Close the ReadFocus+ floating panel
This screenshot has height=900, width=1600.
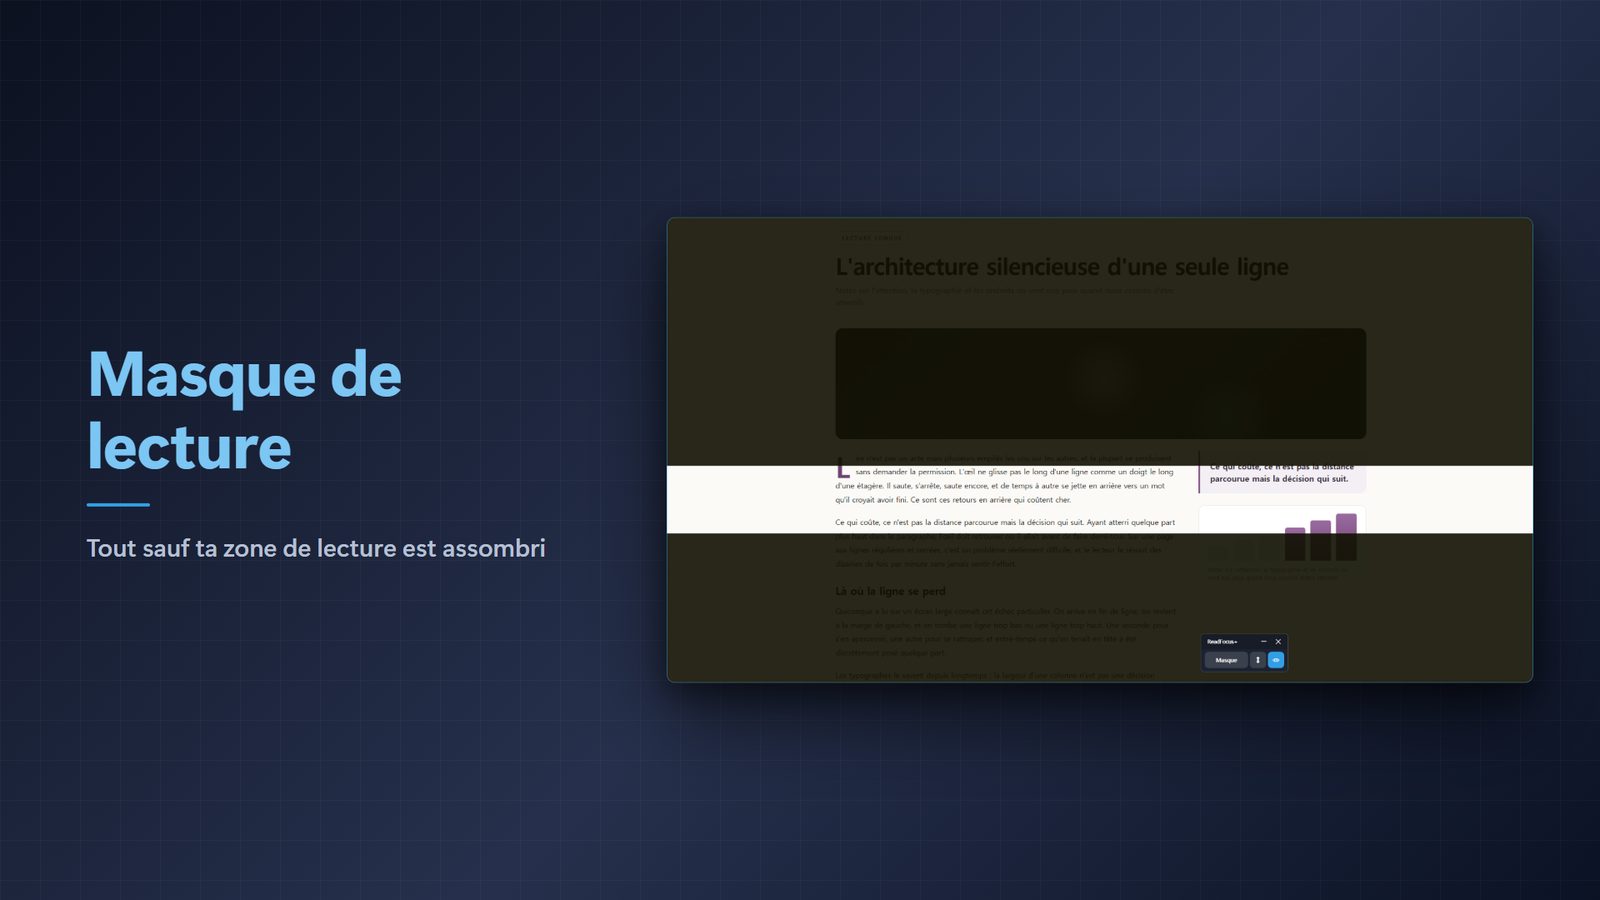pos(1278,641)
